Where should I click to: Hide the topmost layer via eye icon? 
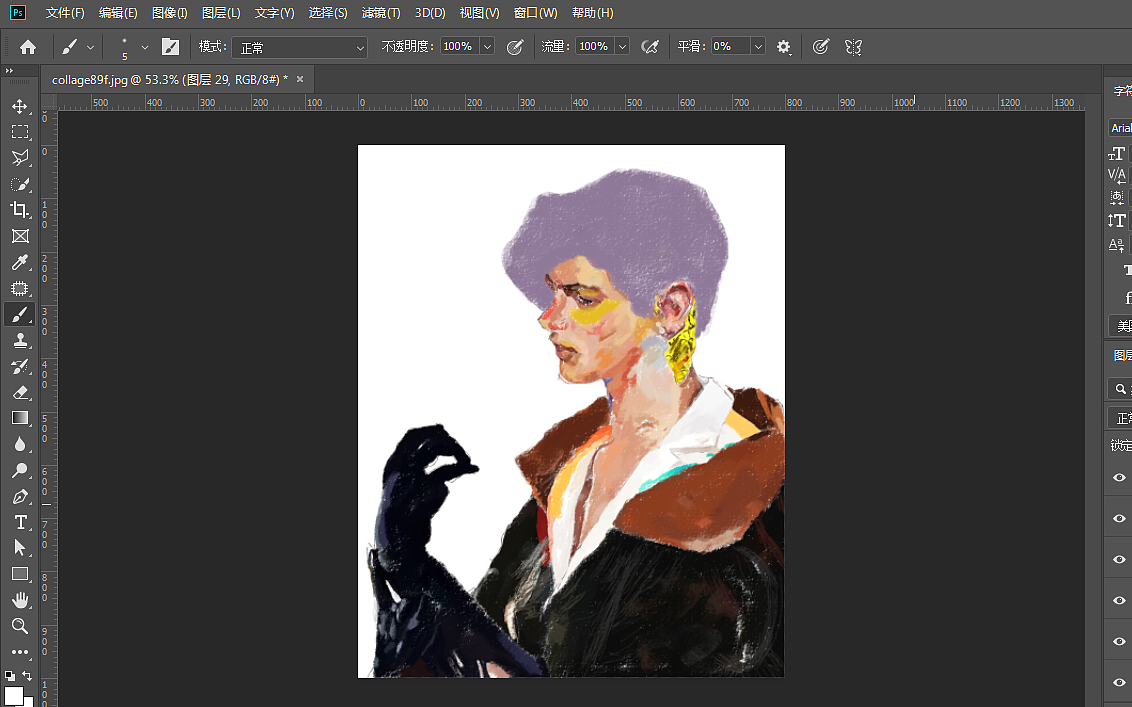click(1119, 477)
